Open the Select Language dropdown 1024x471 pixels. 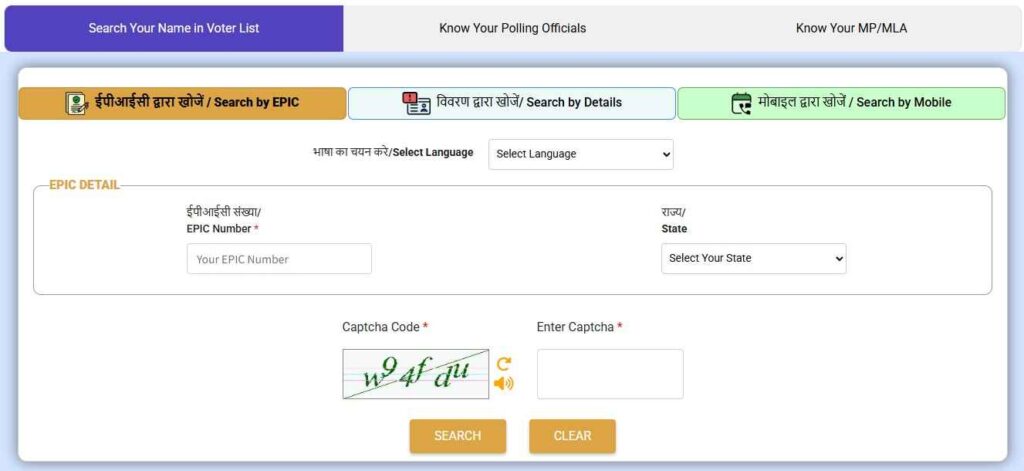click(x=581, y=154)
